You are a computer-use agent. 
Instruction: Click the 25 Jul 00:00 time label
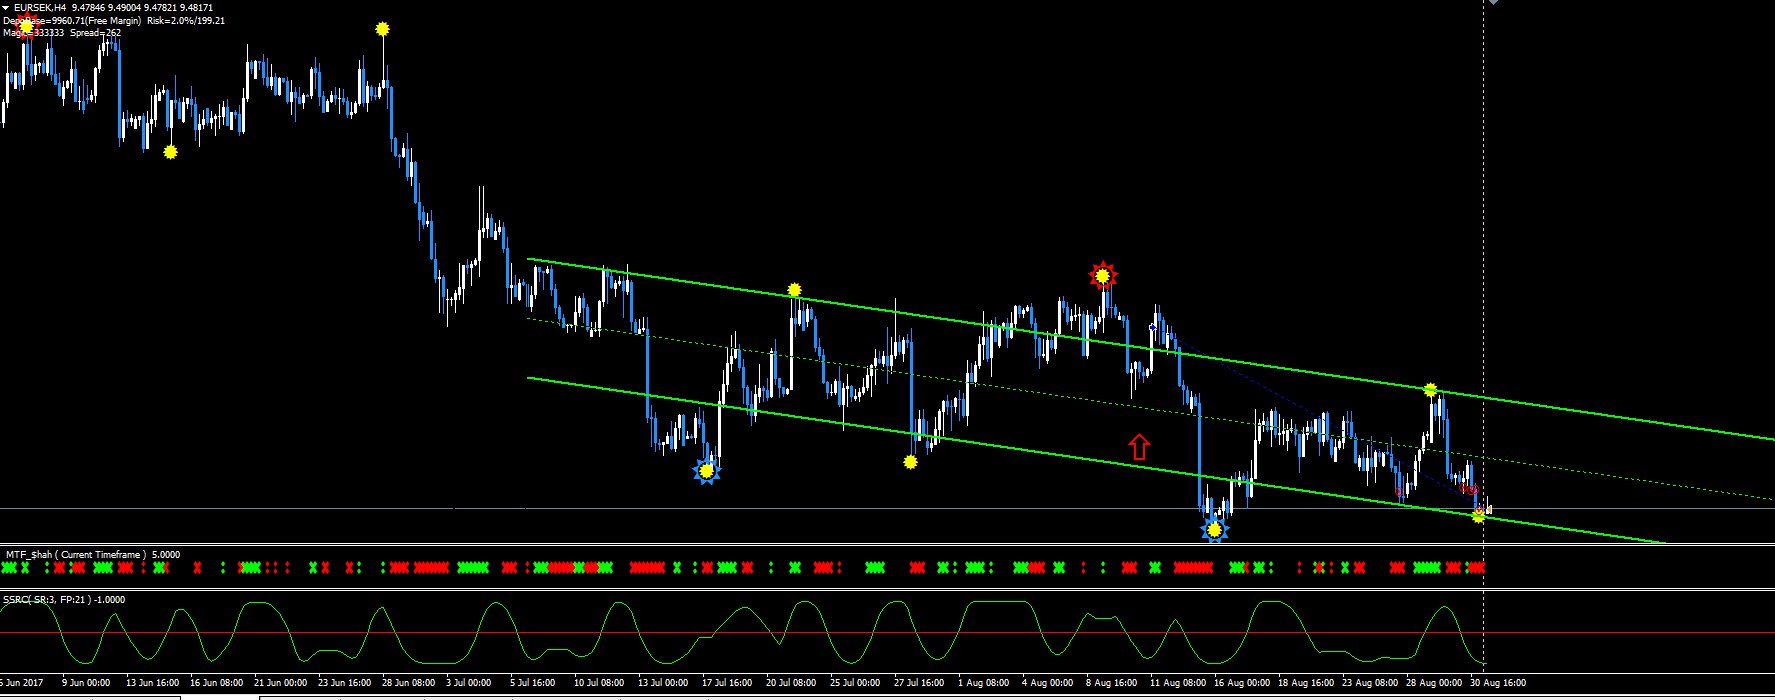[855, 683]
